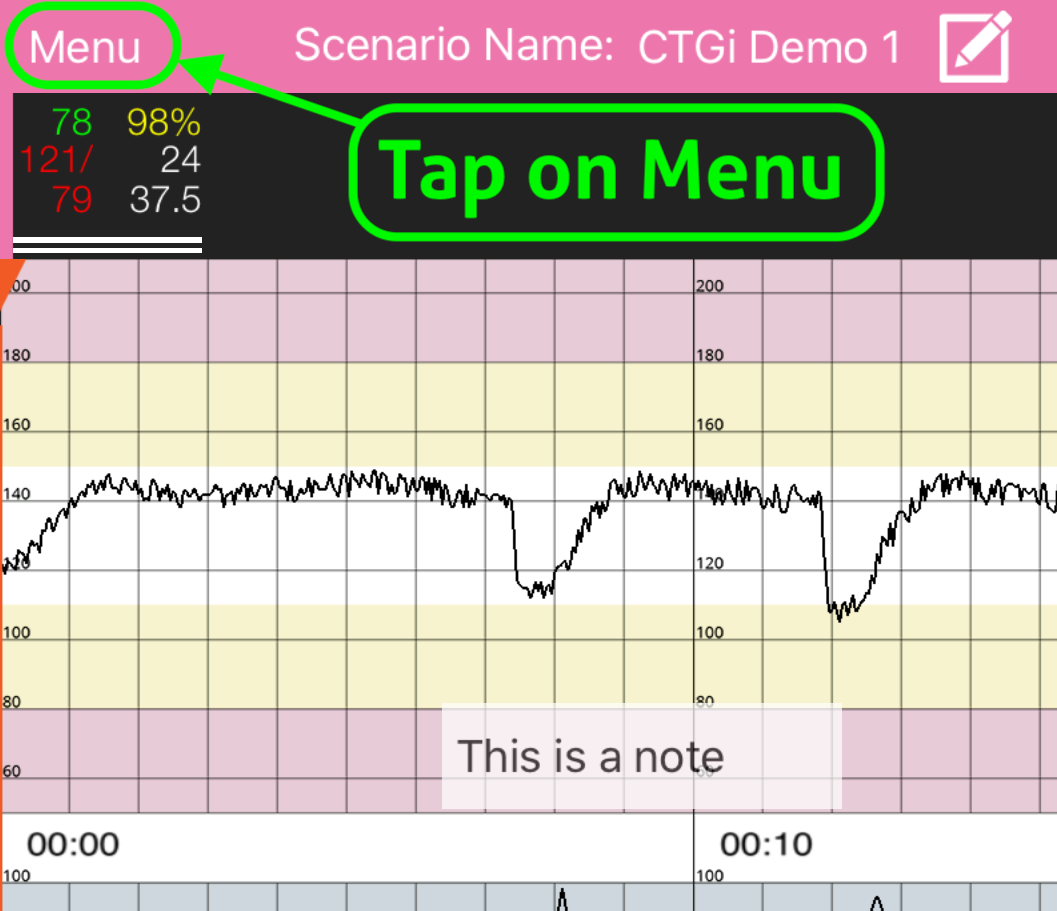1057x911 pixels.
Task: Click the edit scenario pencil icon
Action: pyautogui.click(x=974, y=47)
